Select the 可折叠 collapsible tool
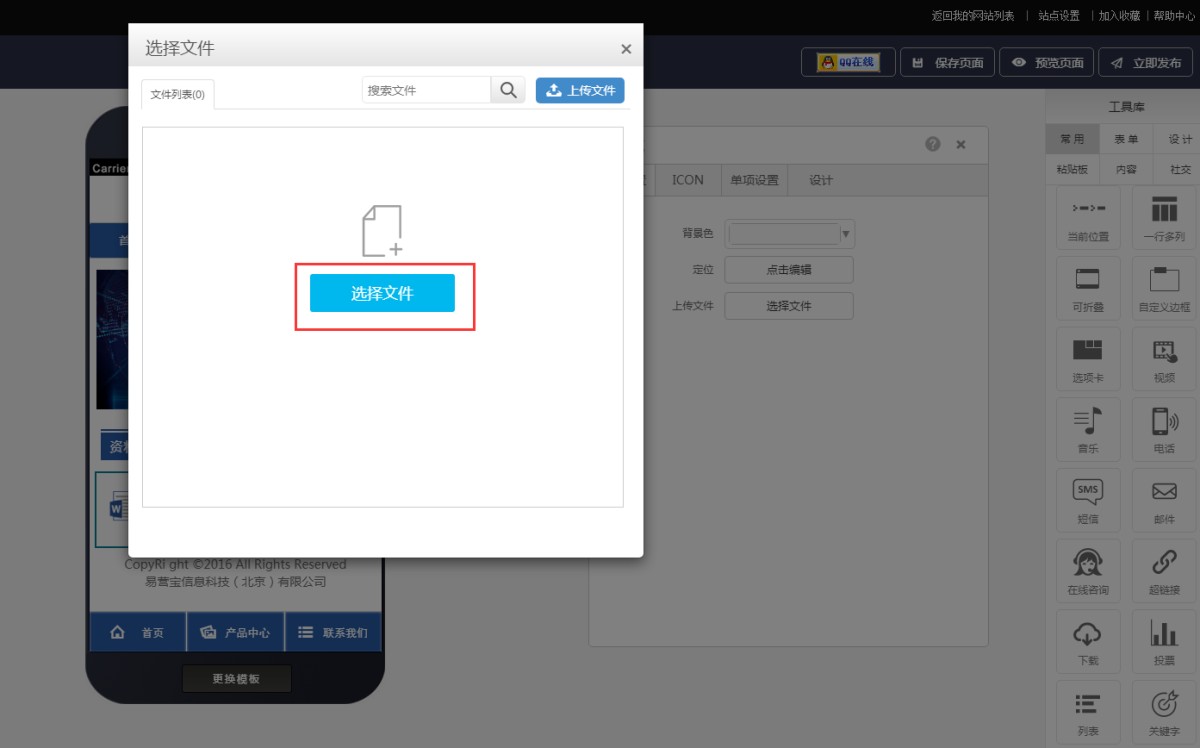 click(x=1088, y=288)
